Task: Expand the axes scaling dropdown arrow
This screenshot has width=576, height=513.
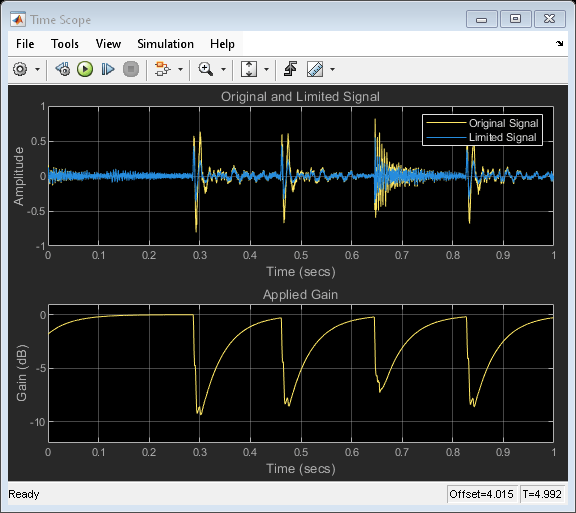Action: [x=267, y=69]
